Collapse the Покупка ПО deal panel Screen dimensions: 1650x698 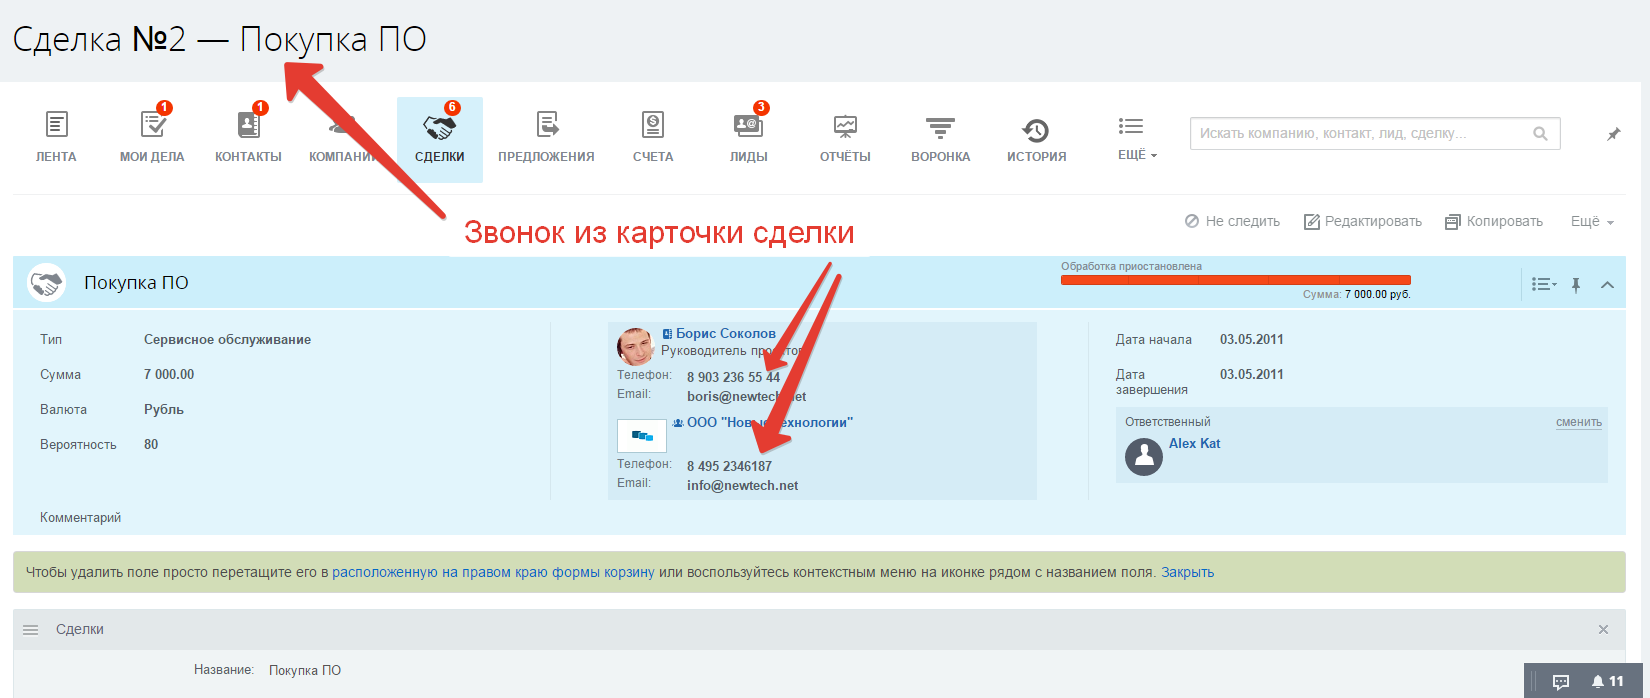click(x=1607, y=285)
